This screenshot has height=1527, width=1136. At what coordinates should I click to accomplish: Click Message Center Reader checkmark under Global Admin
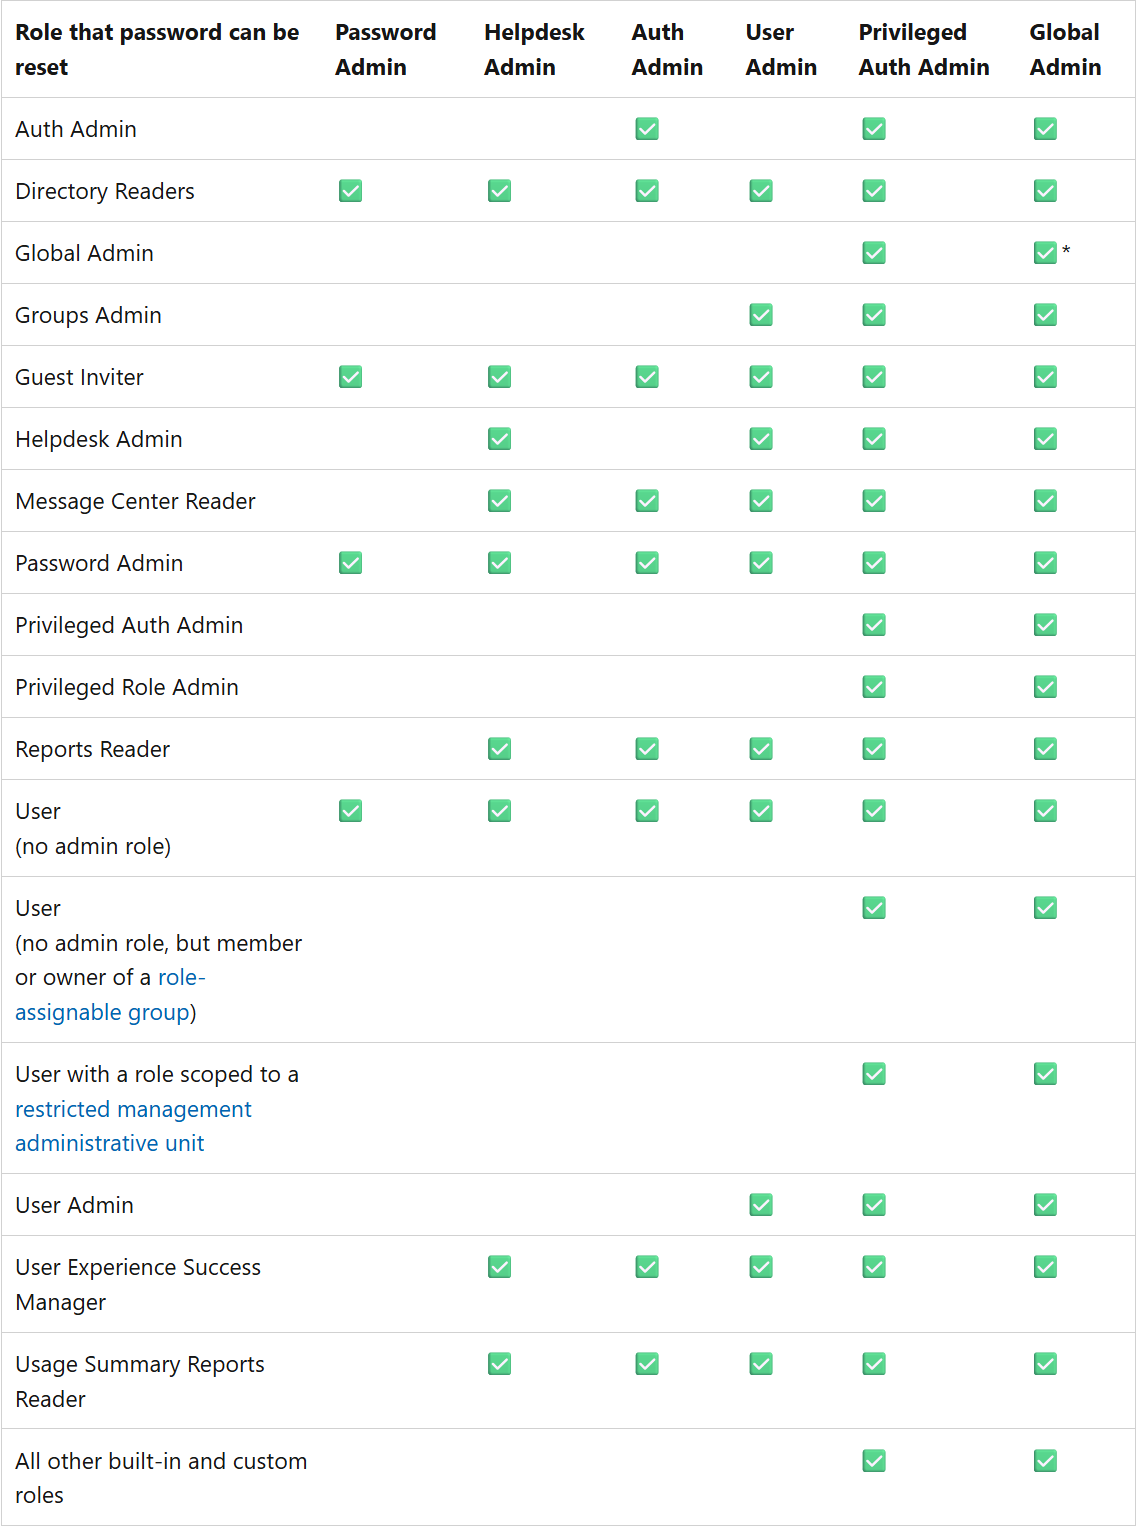[x=1045, y=501]
